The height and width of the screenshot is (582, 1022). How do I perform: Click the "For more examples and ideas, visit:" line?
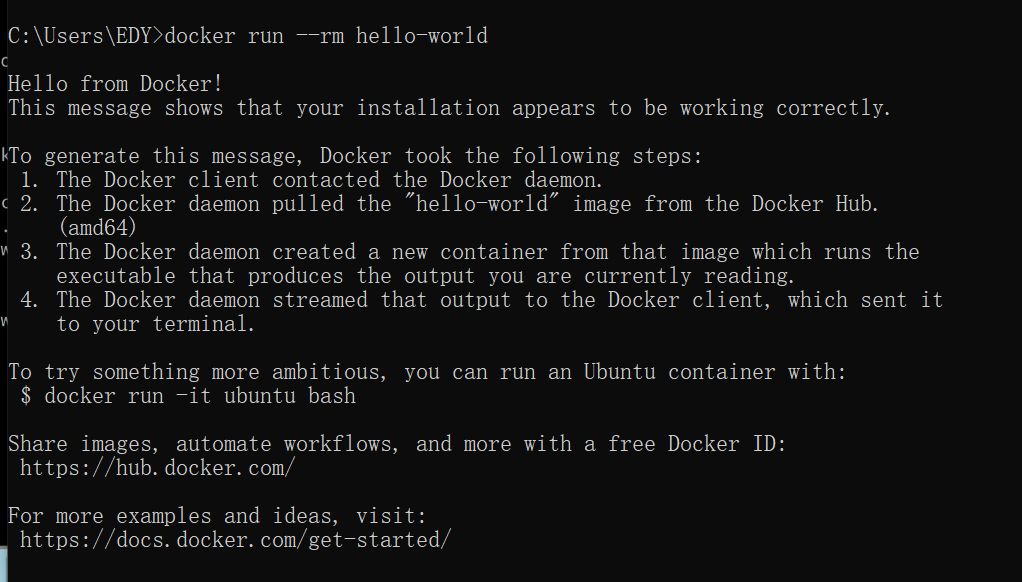pos(217,516)
